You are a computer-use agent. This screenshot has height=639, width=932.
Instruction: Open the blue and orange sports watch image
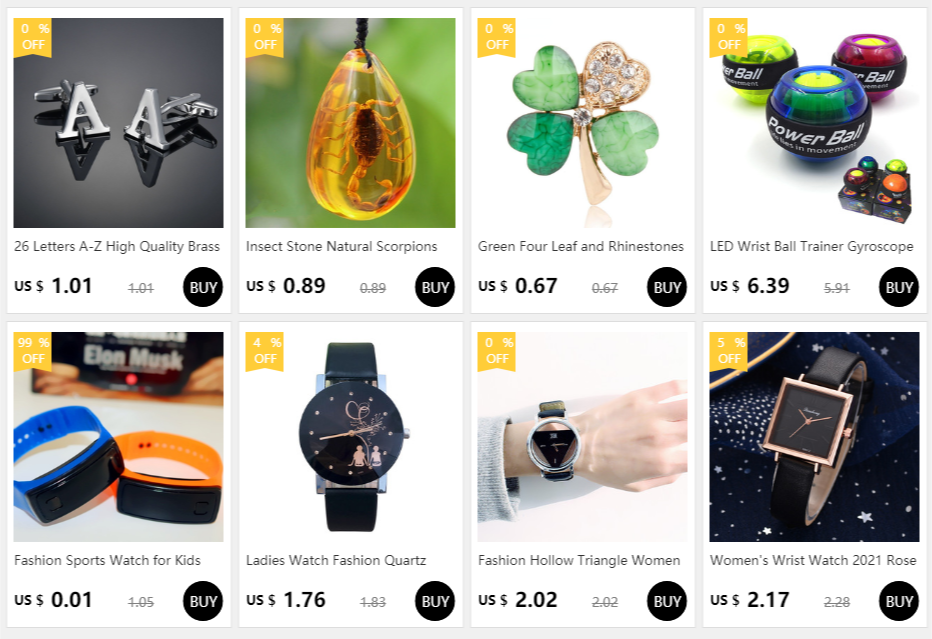tap(118, 437)
